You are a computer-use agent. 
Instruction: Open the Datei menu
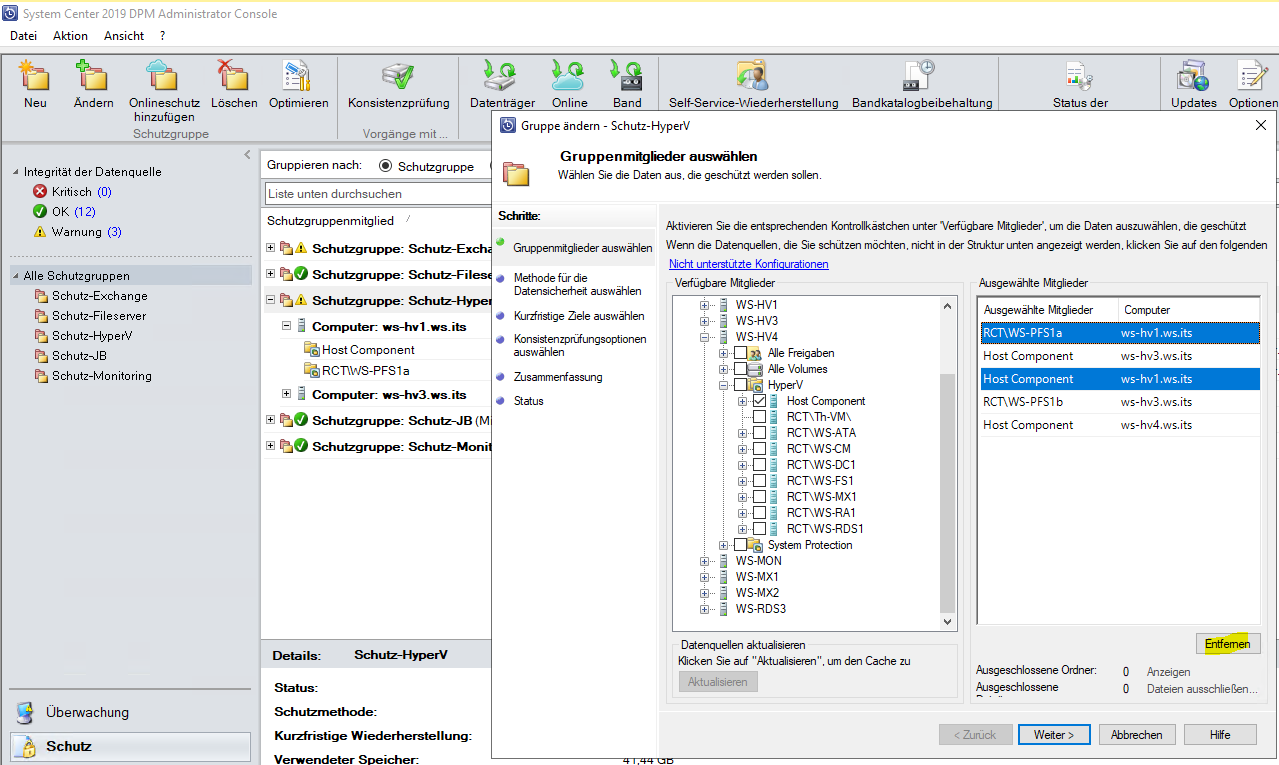click(23, 36)
